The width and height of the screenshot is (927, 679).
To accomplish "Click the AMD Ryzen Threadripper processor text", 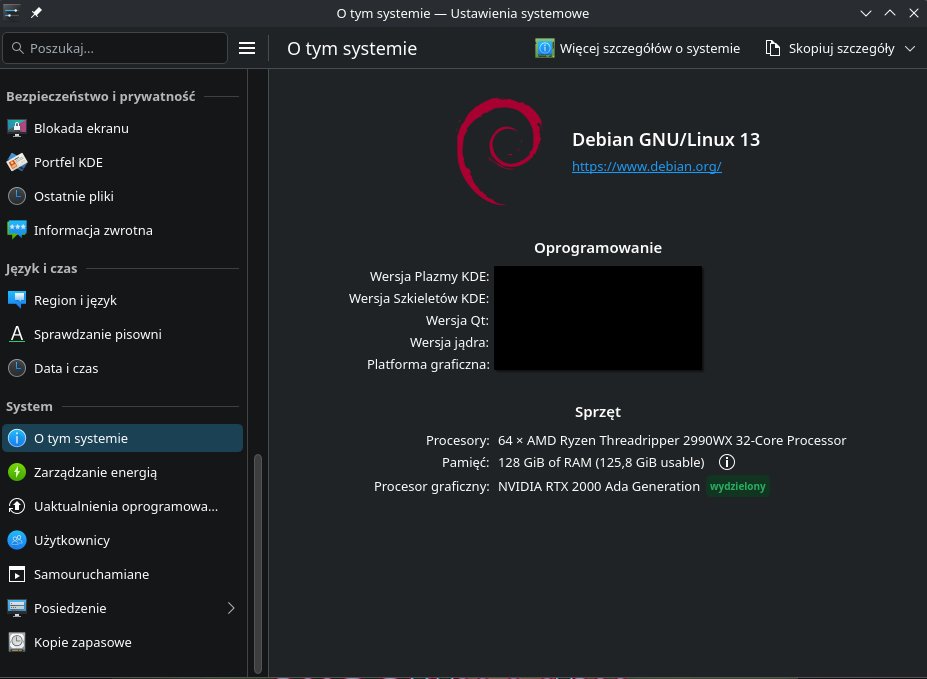I will 672,440.
